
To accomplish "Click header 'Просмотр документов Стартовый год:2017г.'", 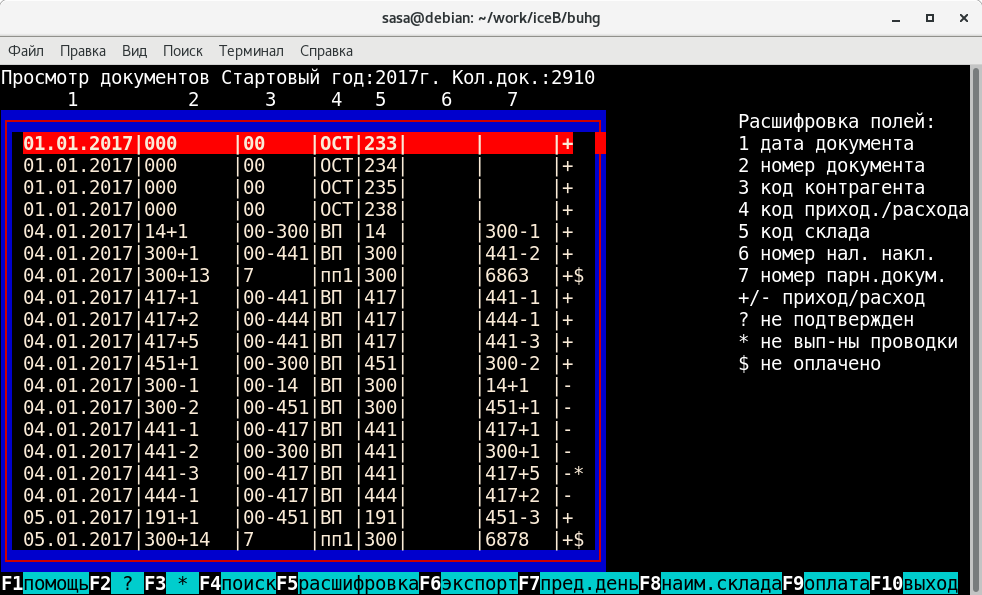I will (x=220, y=78).
